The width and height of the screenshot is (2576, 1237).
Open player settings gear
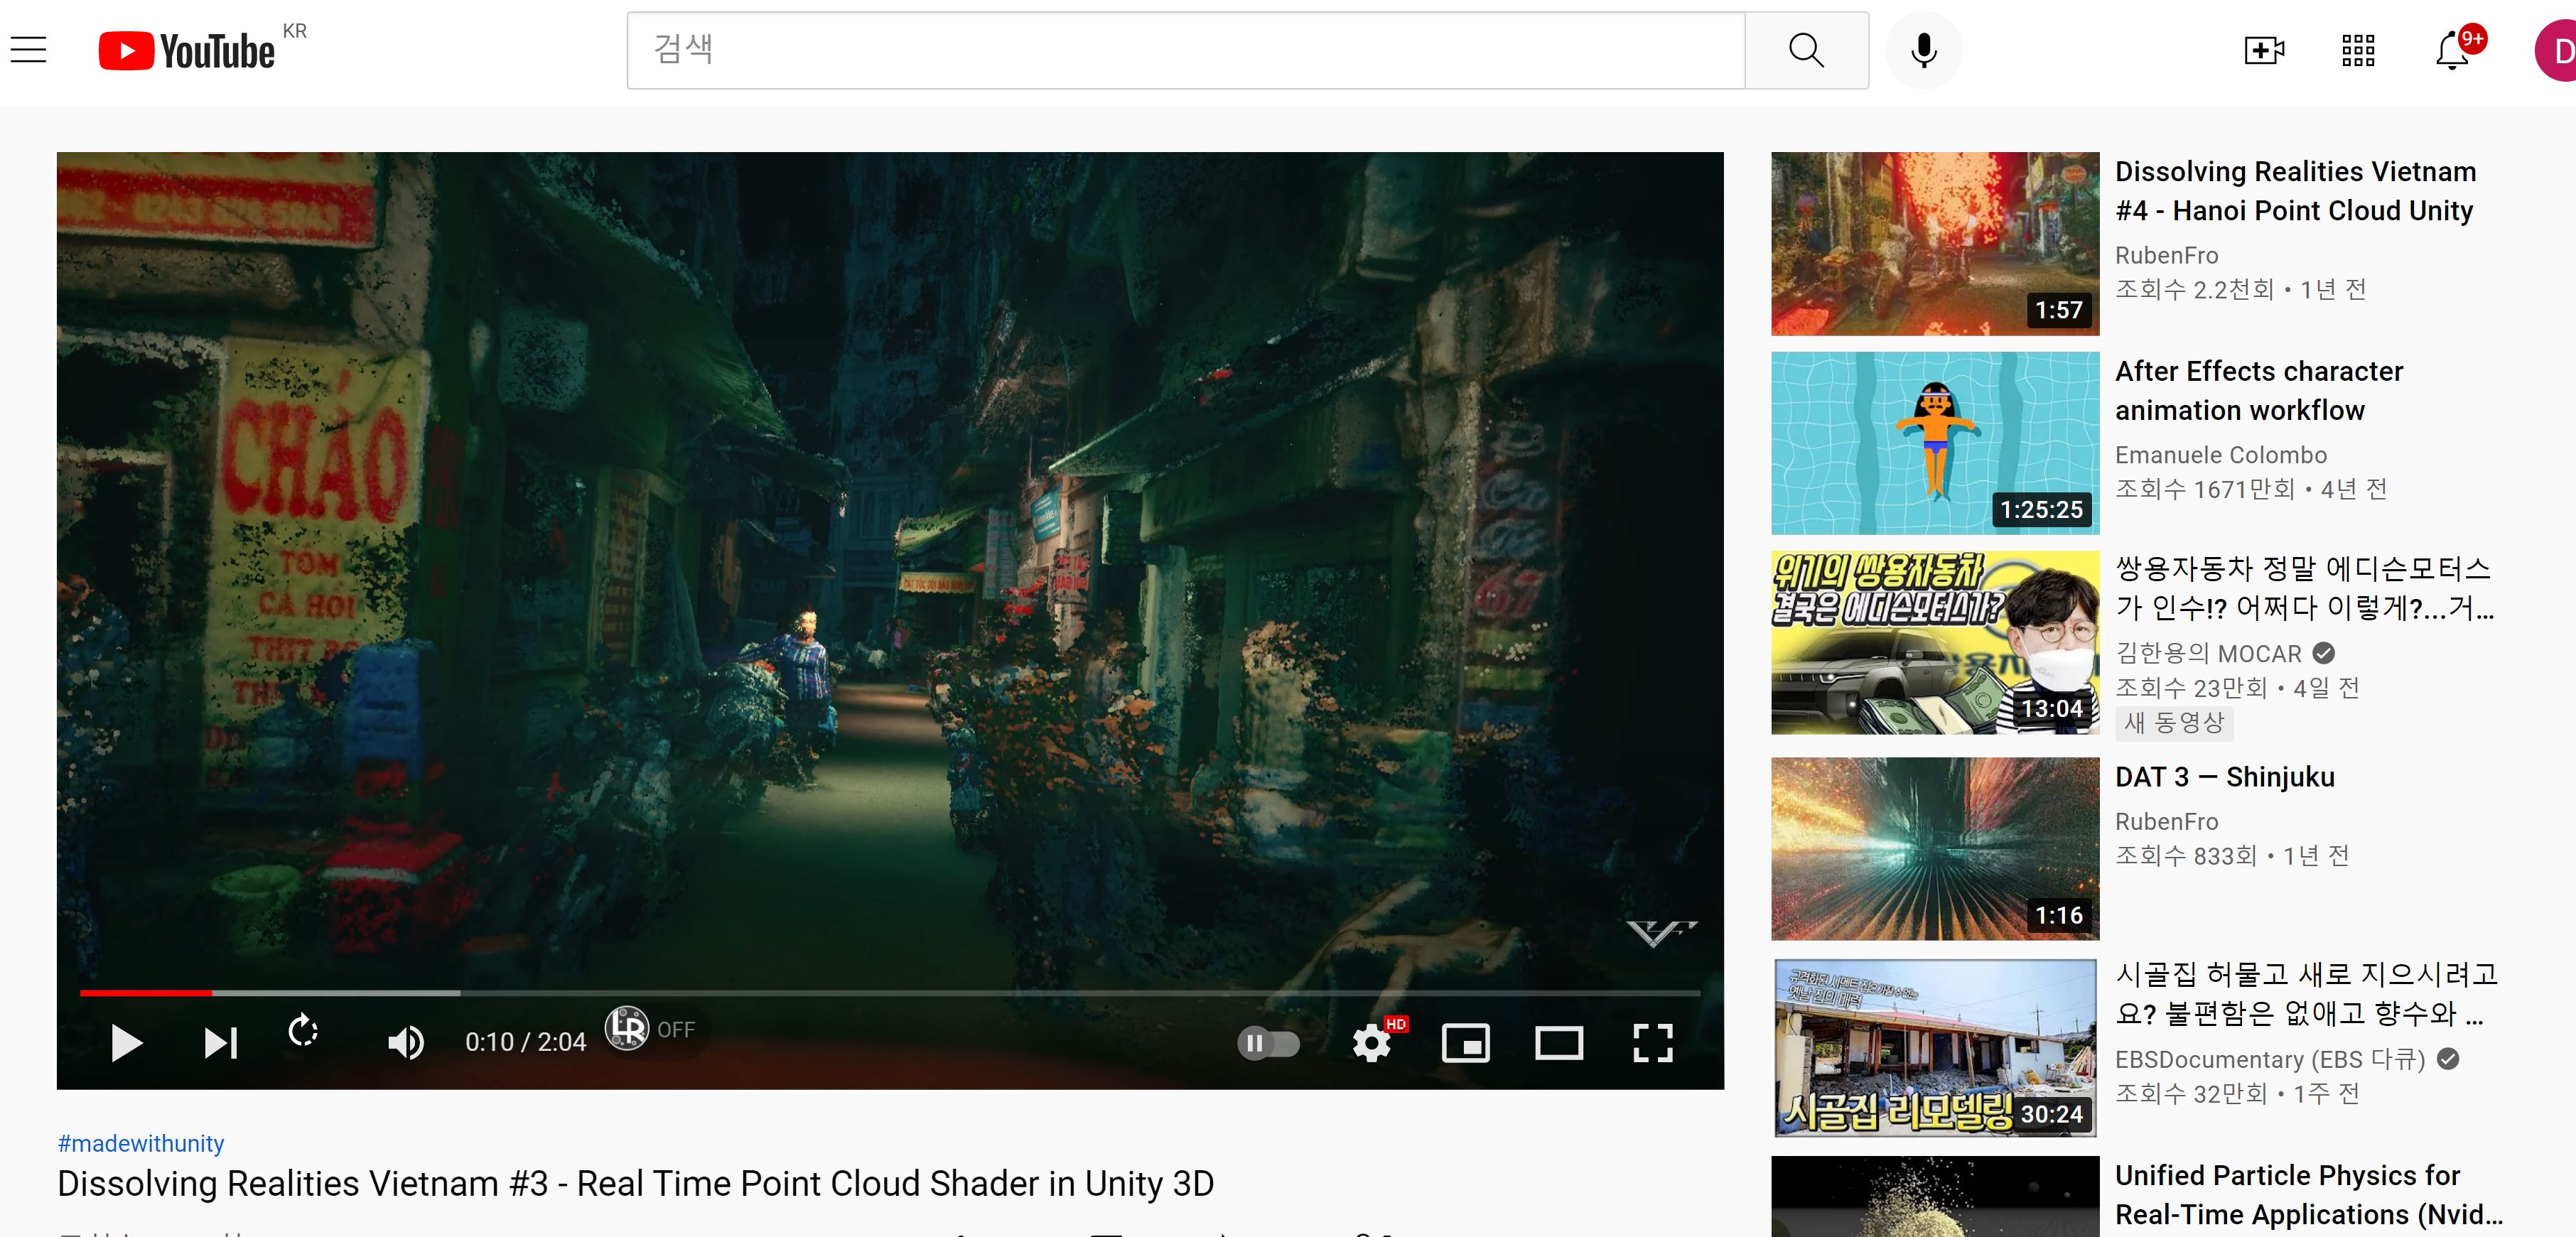click(x=1372, y=1043)
